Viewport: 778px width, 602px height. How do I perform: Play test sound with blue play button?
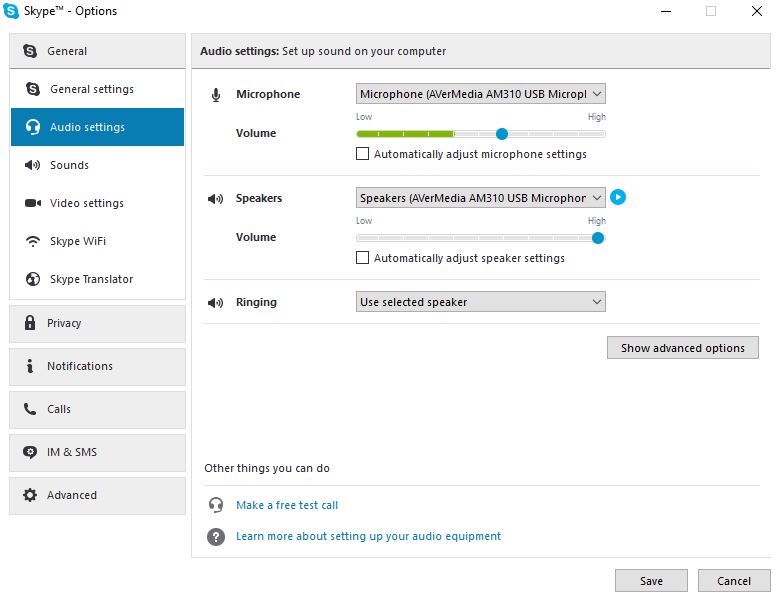618,197
